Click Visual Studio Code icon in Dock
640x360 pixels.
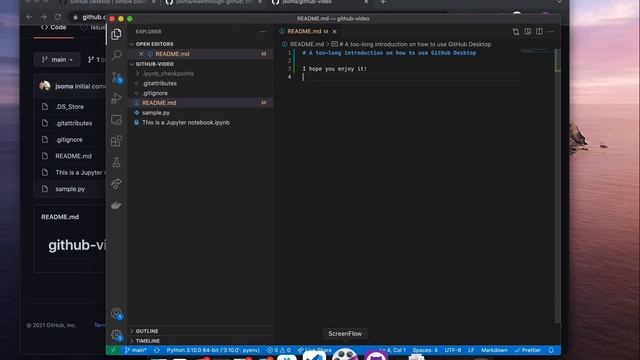coord(314,355)
